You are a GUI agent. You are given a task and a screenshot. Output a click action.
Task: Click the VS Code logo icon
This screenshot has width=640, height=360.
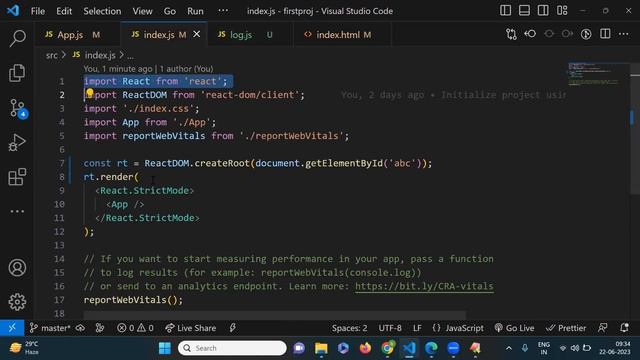(13, 11)
